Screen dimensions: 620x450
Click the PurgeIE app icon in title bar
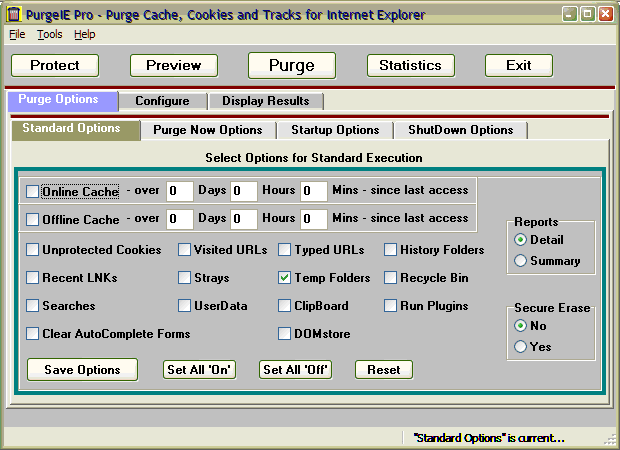tap(14, 14)
